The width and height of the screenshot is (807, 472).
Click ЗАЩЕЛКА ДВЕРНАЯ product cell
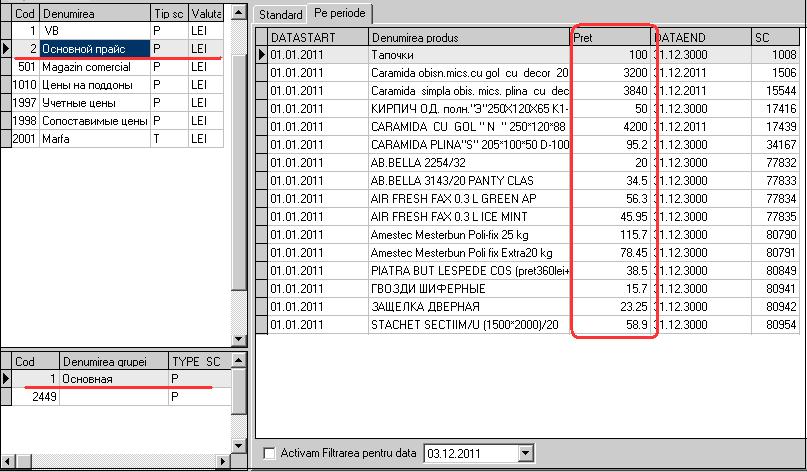coord(469,307)
